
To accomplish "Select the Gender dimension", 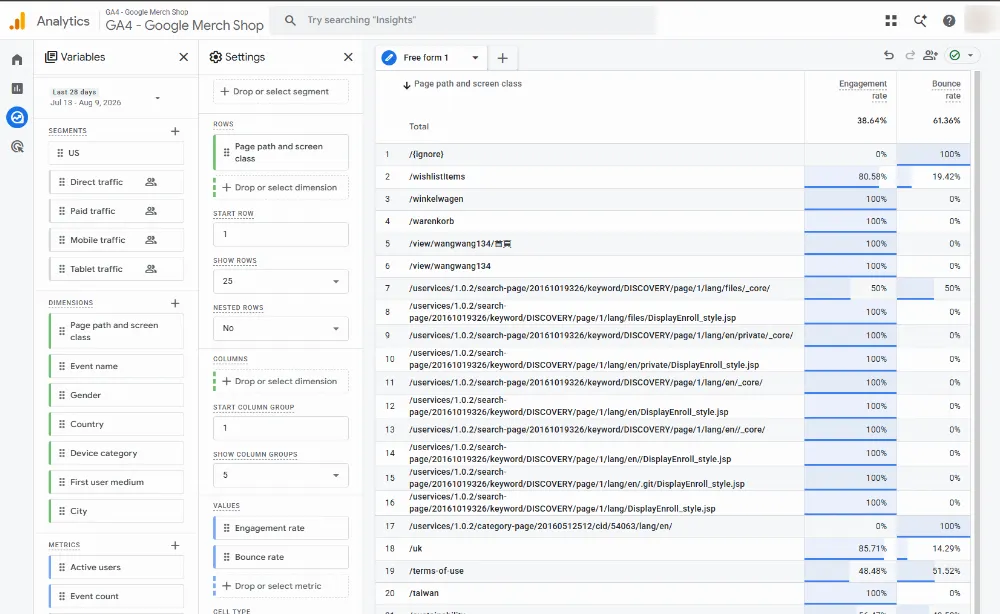I will pos(116,395).
